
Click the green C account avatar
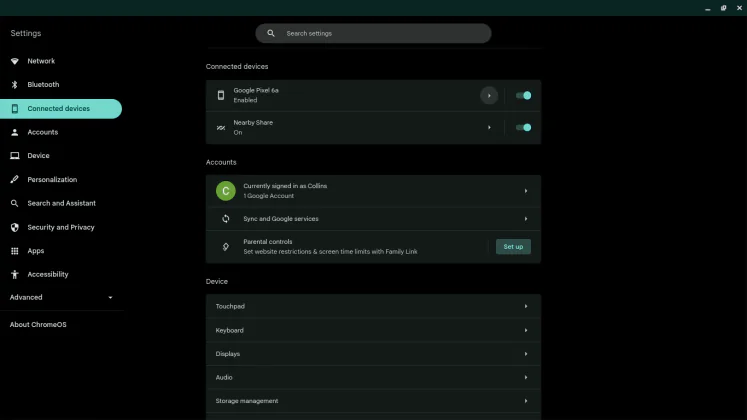[x=226, y=191]
